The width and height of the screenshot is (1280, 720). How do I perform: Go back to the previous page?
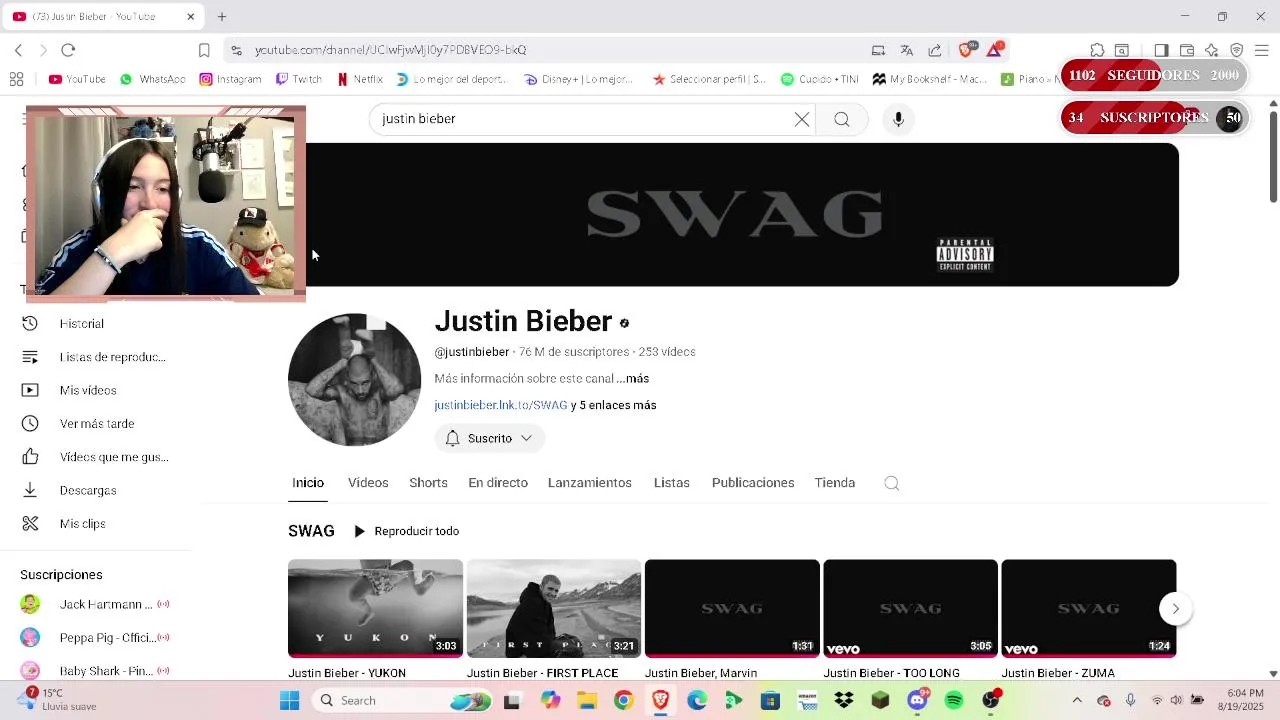pos(18,50)
